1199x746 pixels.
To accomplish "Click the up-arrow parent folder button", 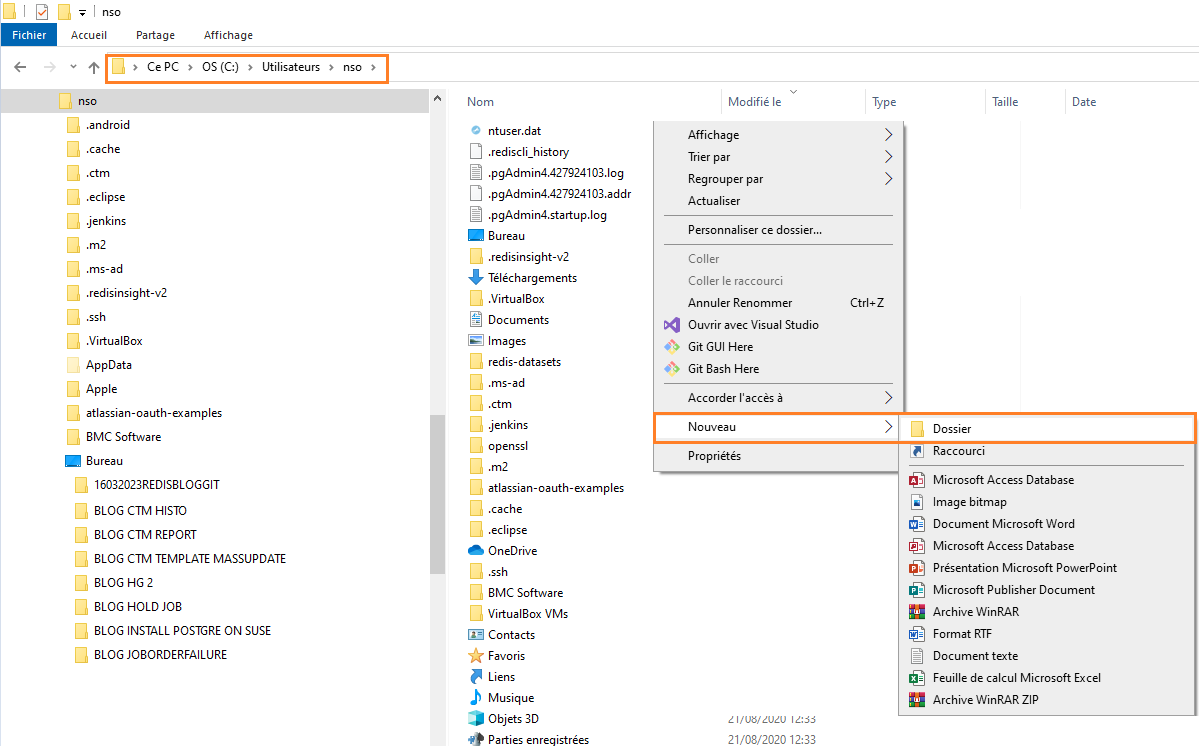I will pos(94,67).
